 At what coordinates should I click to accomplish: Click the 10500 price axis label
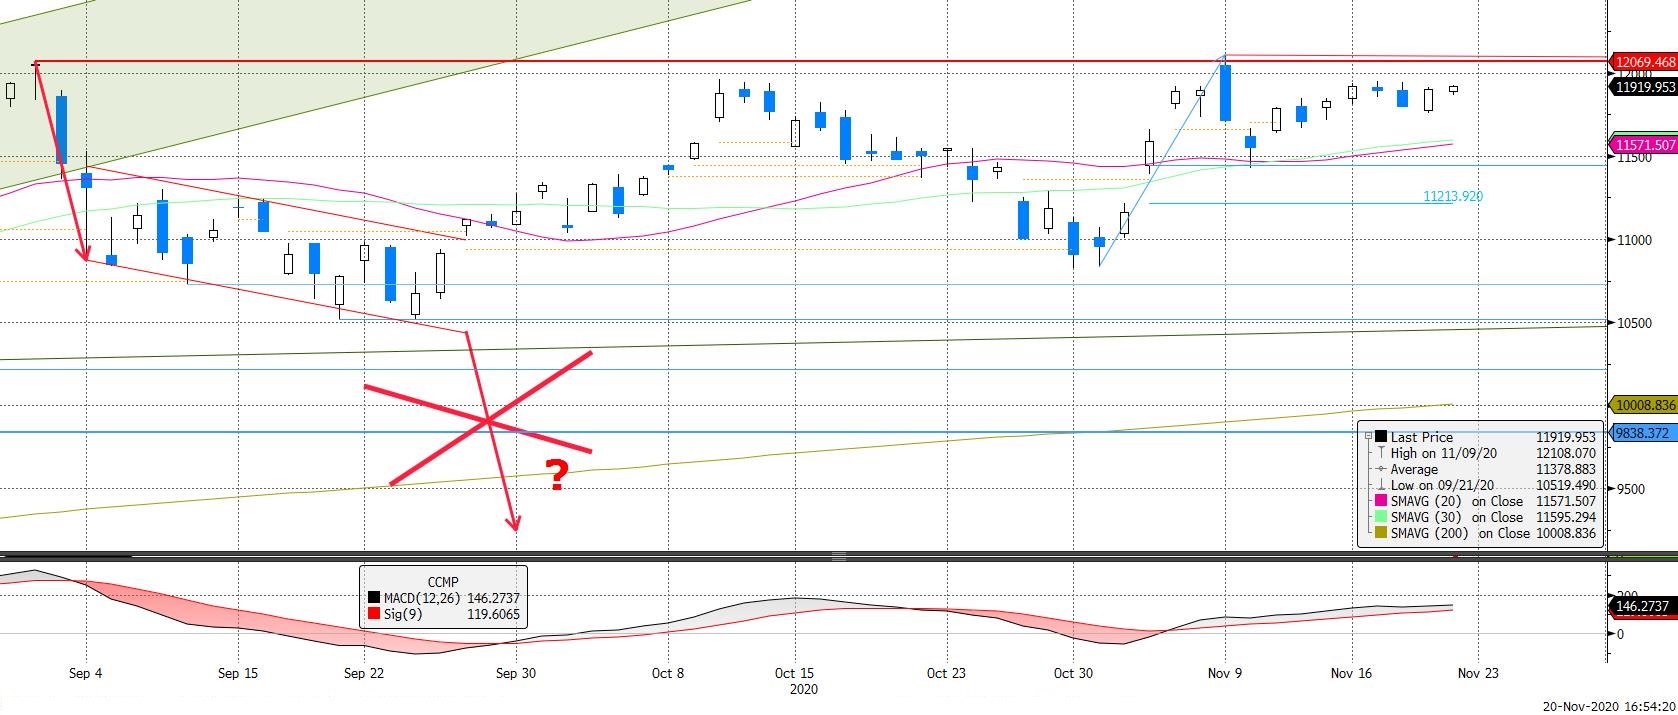[1634, 323]
